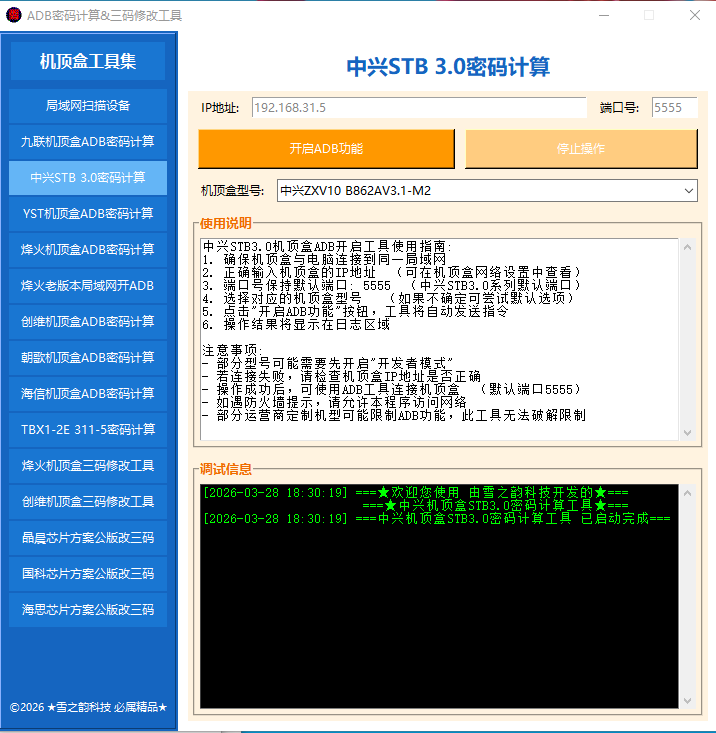Viewport: 716px width, 733px height.
Task: Click inside the 使用说明 text area
Action: point(439,339)
